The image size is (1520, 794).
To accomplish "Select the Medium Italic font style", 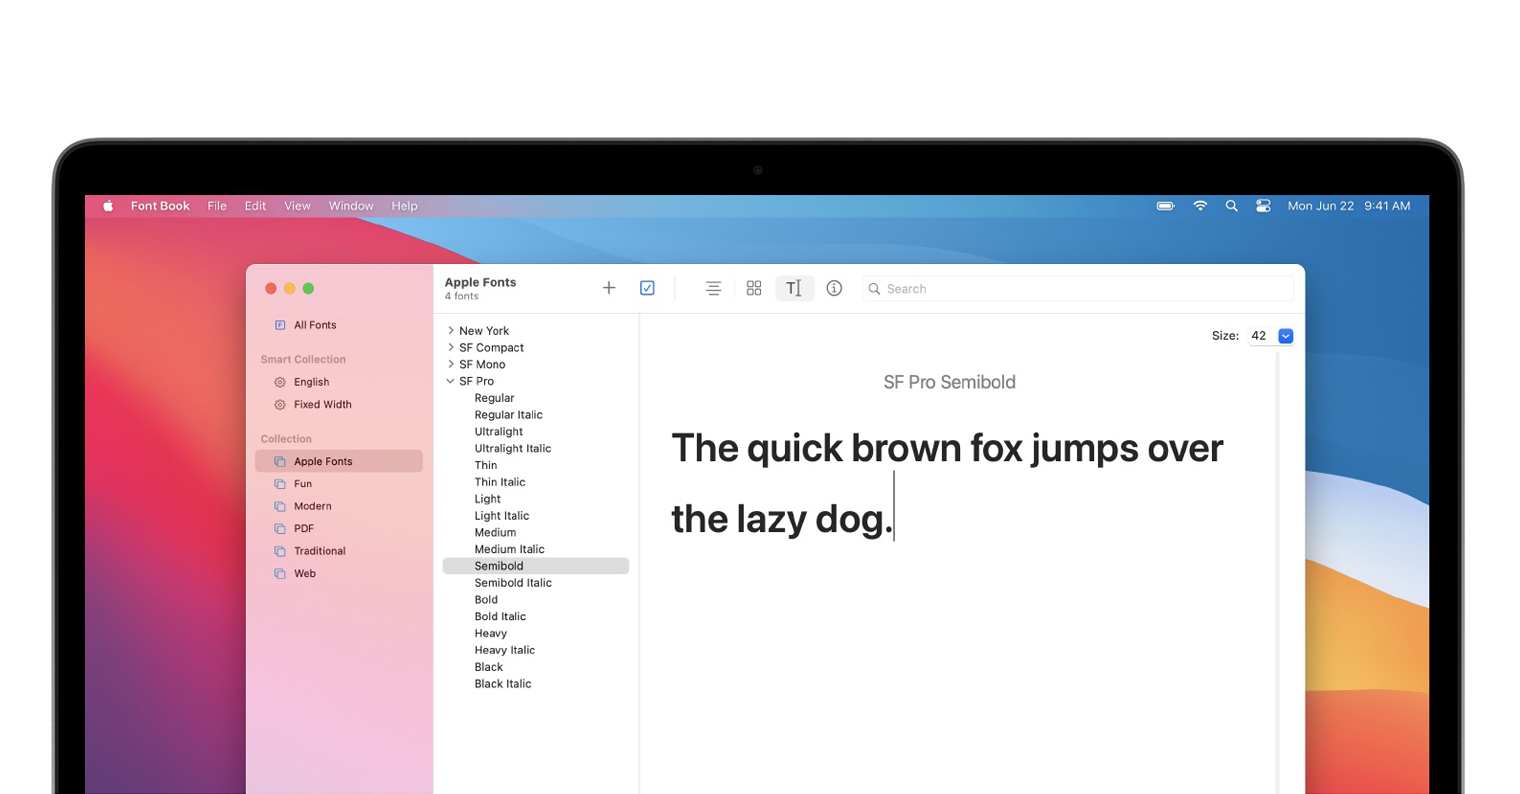I will point(509,549).
